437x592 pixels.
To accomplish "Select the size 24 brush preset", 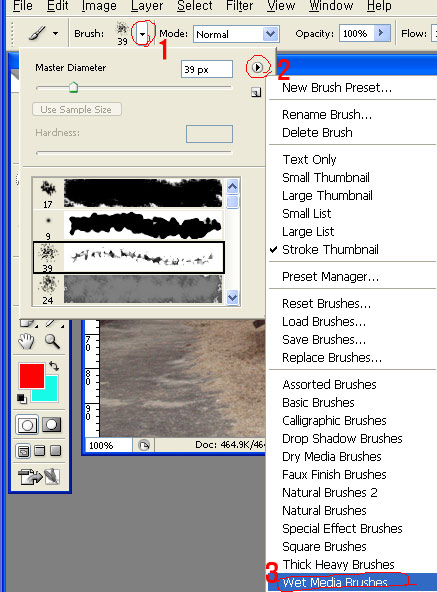I will [128, 289].
